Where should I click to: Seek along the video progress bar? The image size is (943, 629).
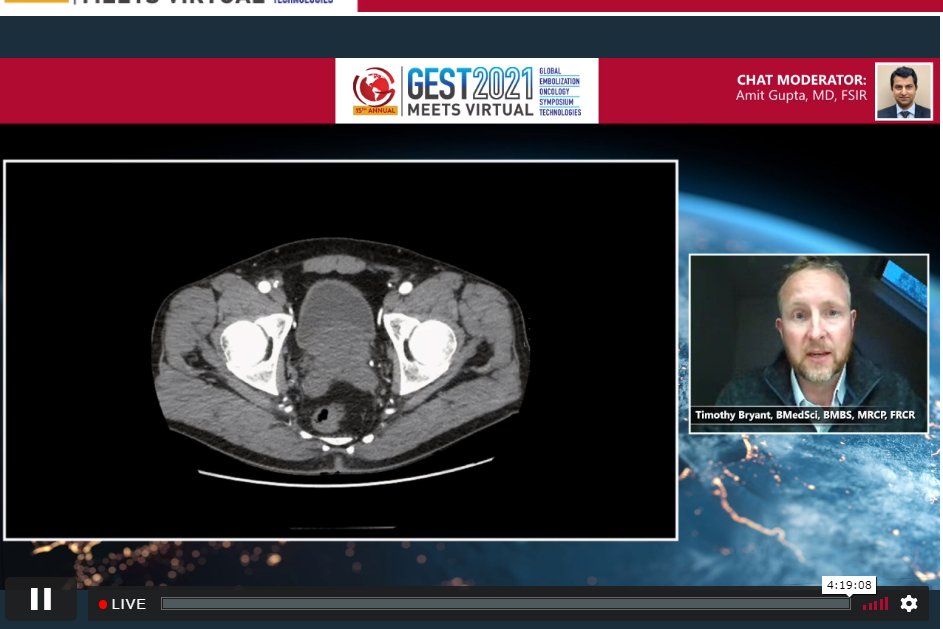tap(506, 604)
